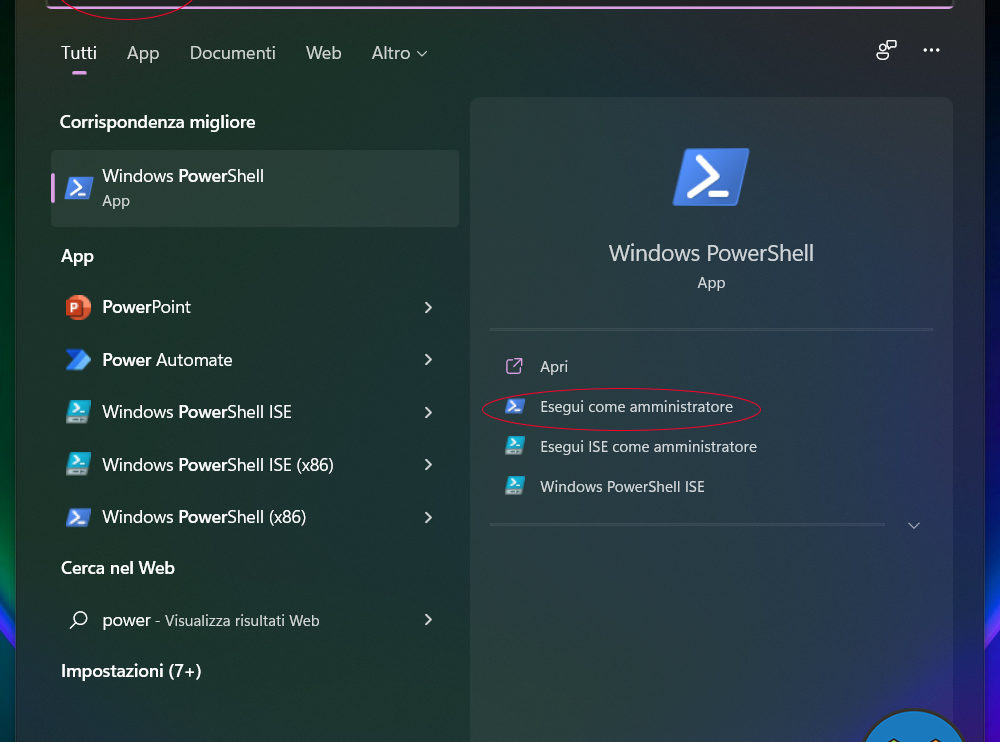Viewport: 1000px width, 742px height.
Task: Select the Power Automate result text
Action: 167,360
